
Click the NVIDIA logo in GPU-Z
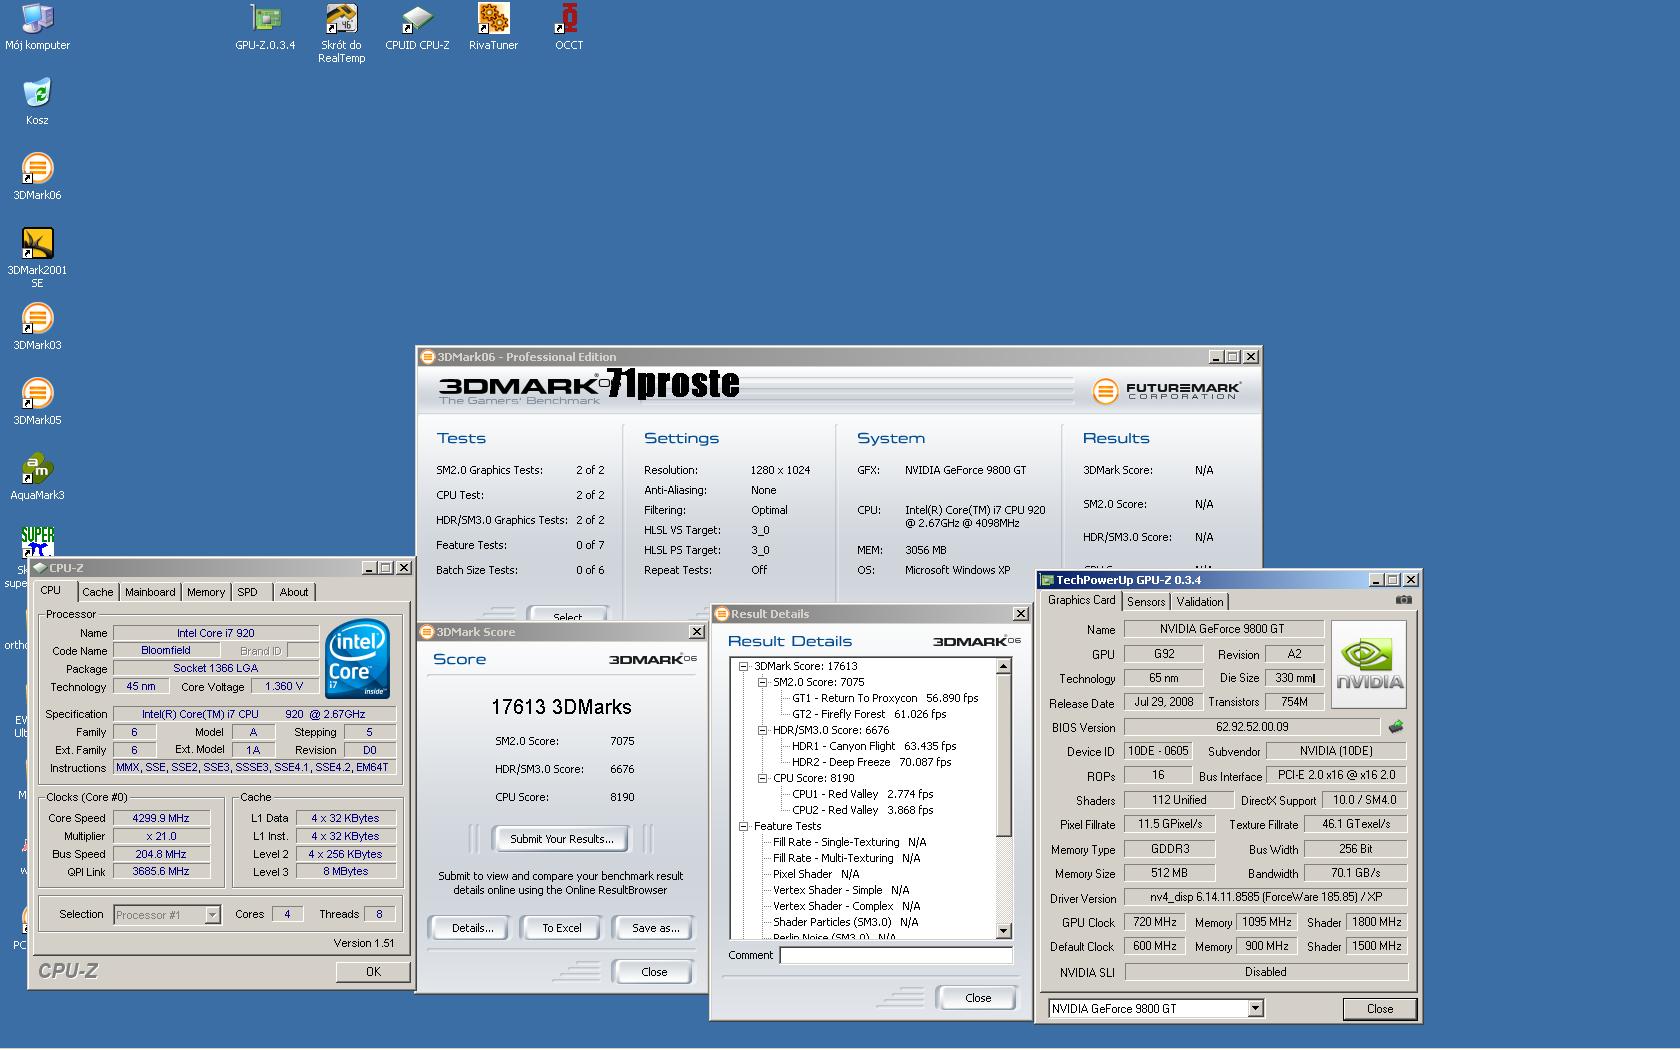point(1369,665)
